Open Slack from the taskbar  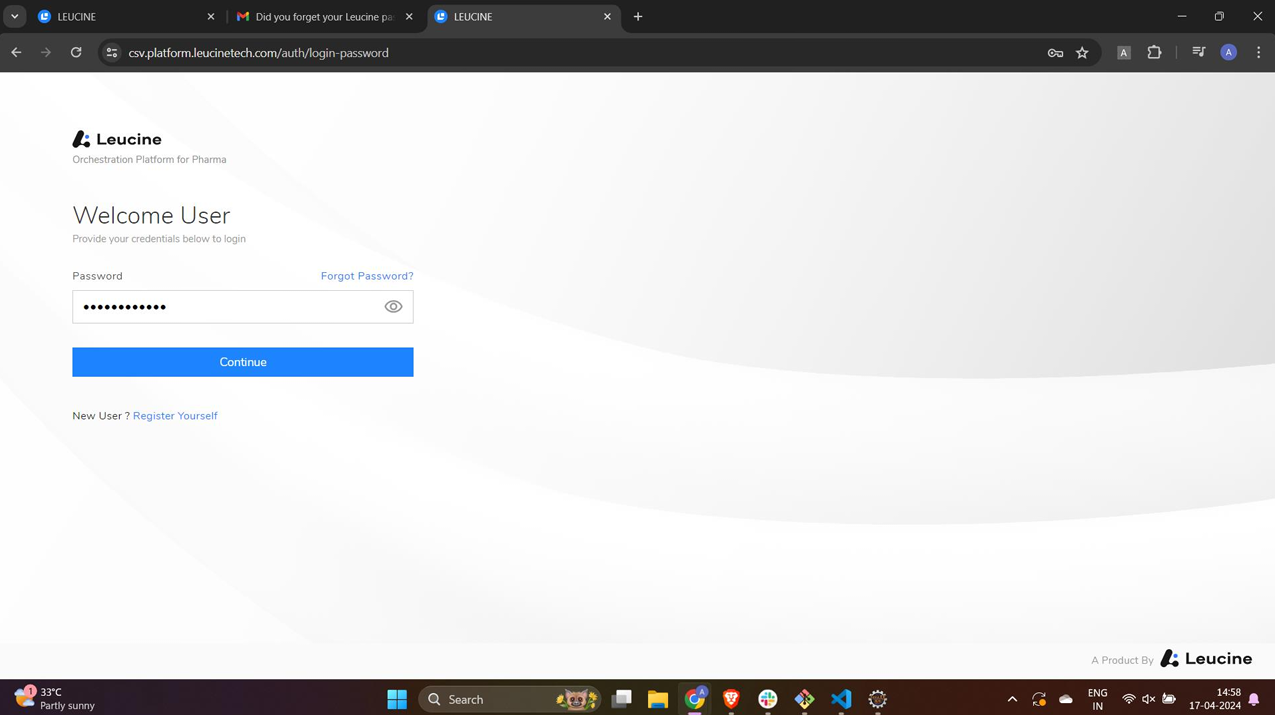(x=768, y=699)
